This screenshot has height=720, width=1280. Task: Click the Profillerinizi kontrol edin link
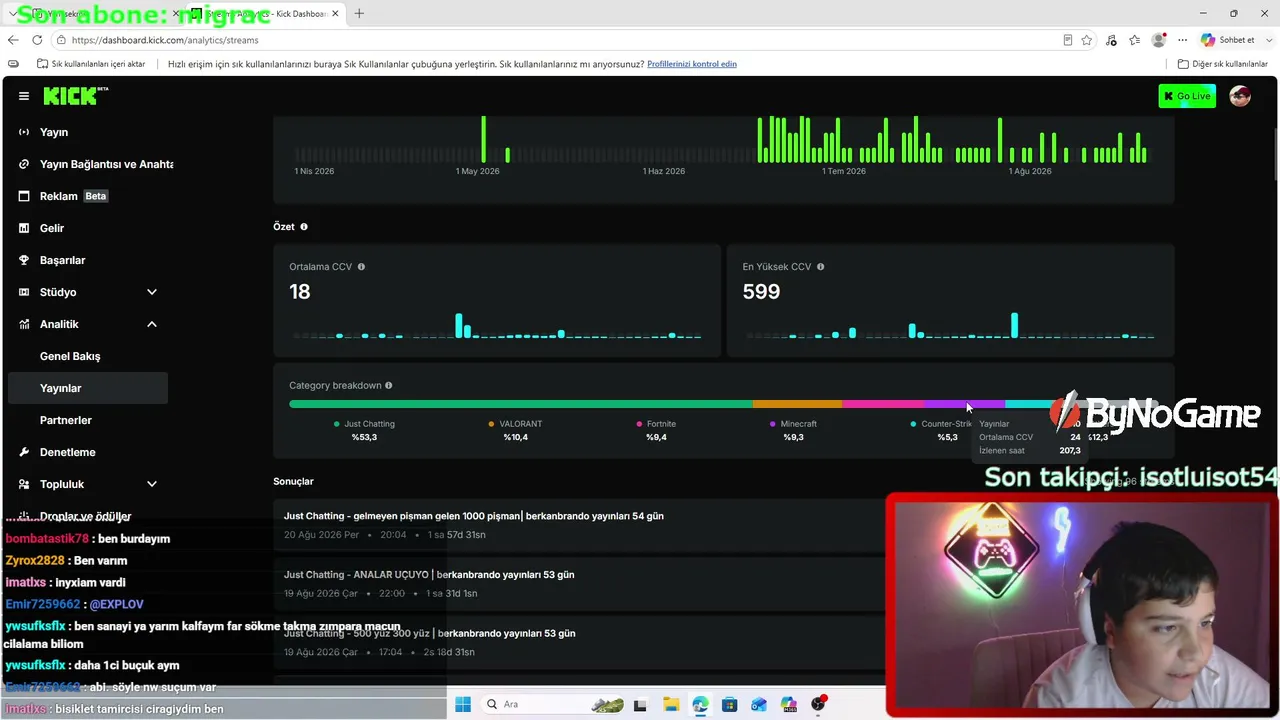point(692,64)
